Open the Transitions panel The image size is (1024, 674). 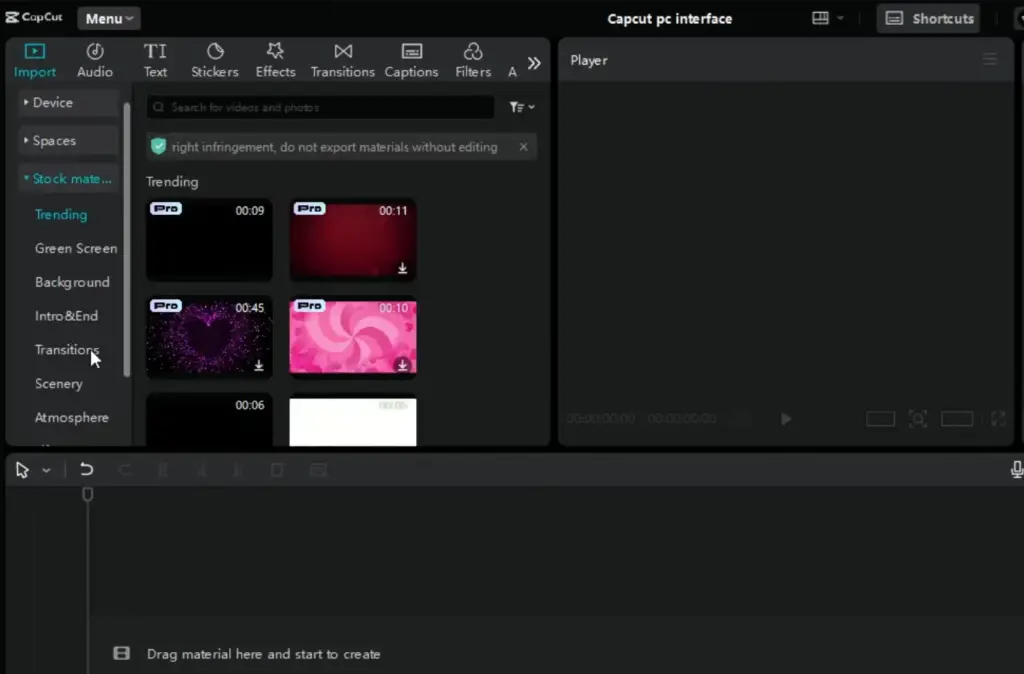coord(342,58)
